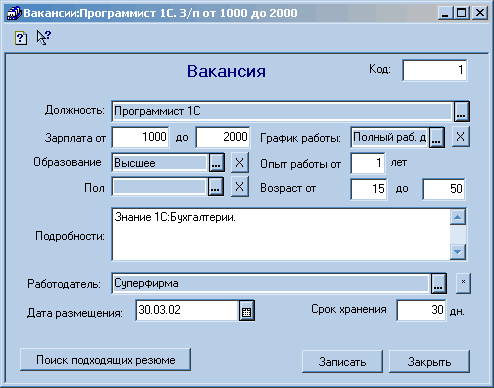494x388 pixels.
Task: Open selection list for Должность
Action: click(x=461, y=111)
